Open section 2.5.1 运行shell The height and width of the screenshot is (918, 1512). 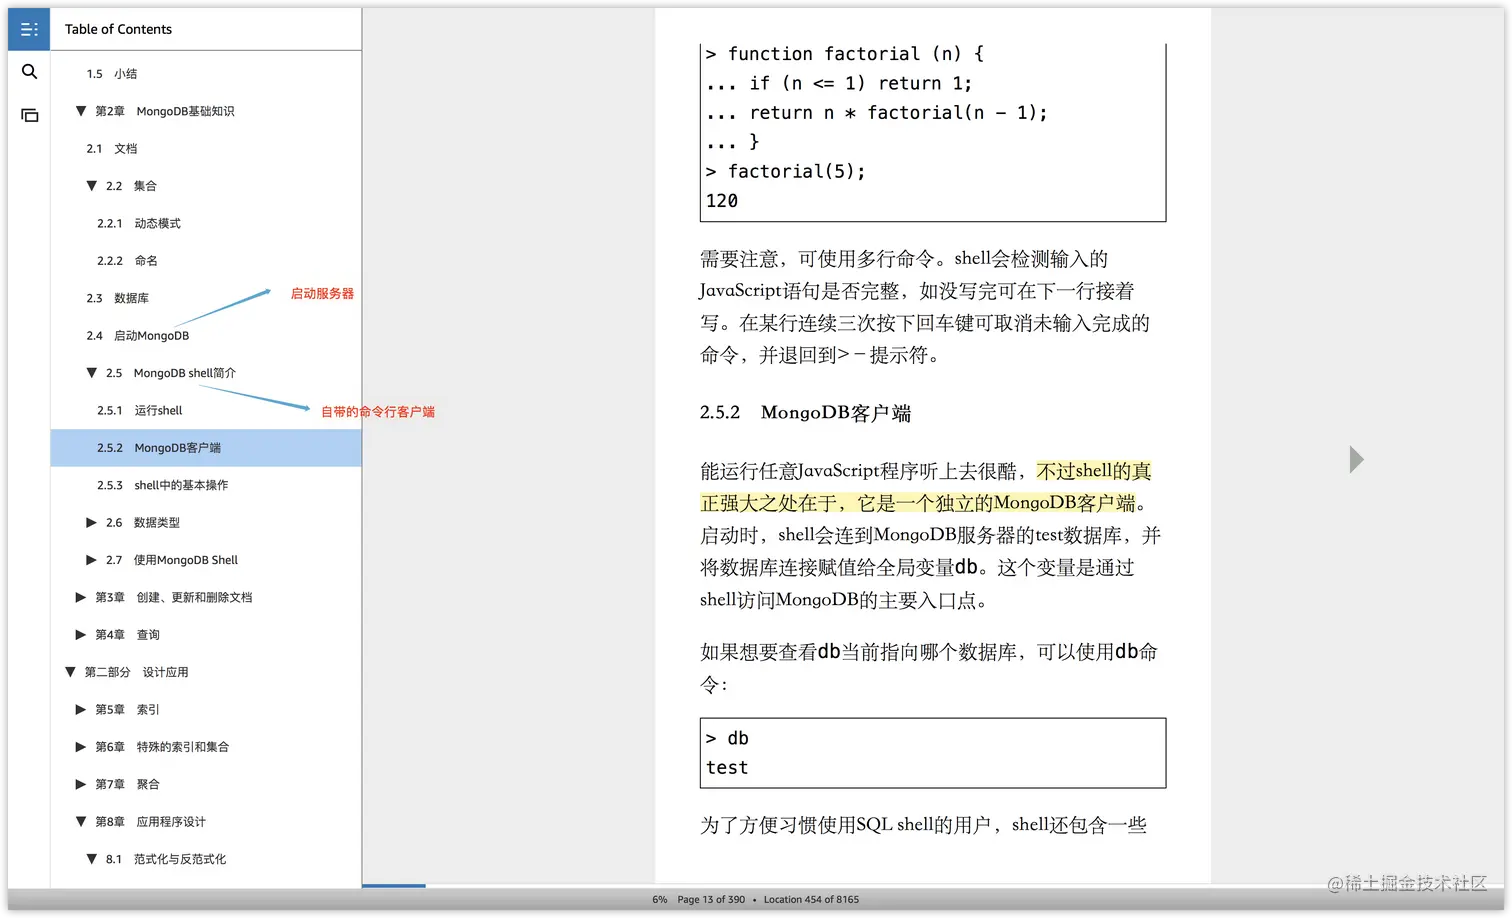pos(140,411)
